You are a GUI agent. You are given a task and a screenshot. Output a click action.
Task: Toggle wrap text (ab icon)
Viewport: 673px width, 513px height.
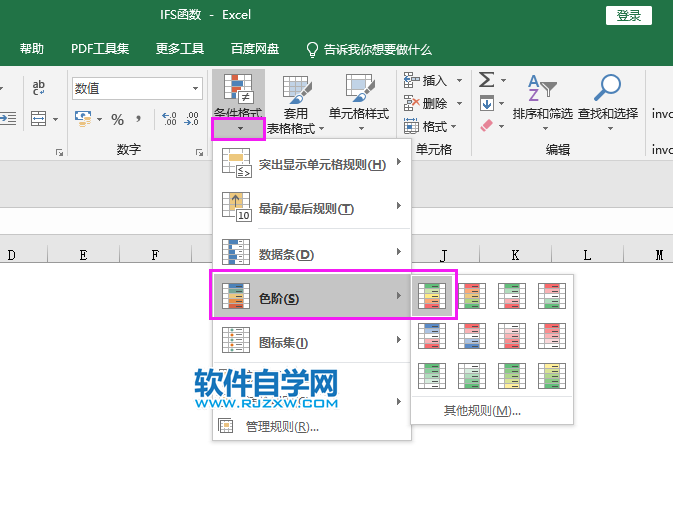[x=39, y=87]
